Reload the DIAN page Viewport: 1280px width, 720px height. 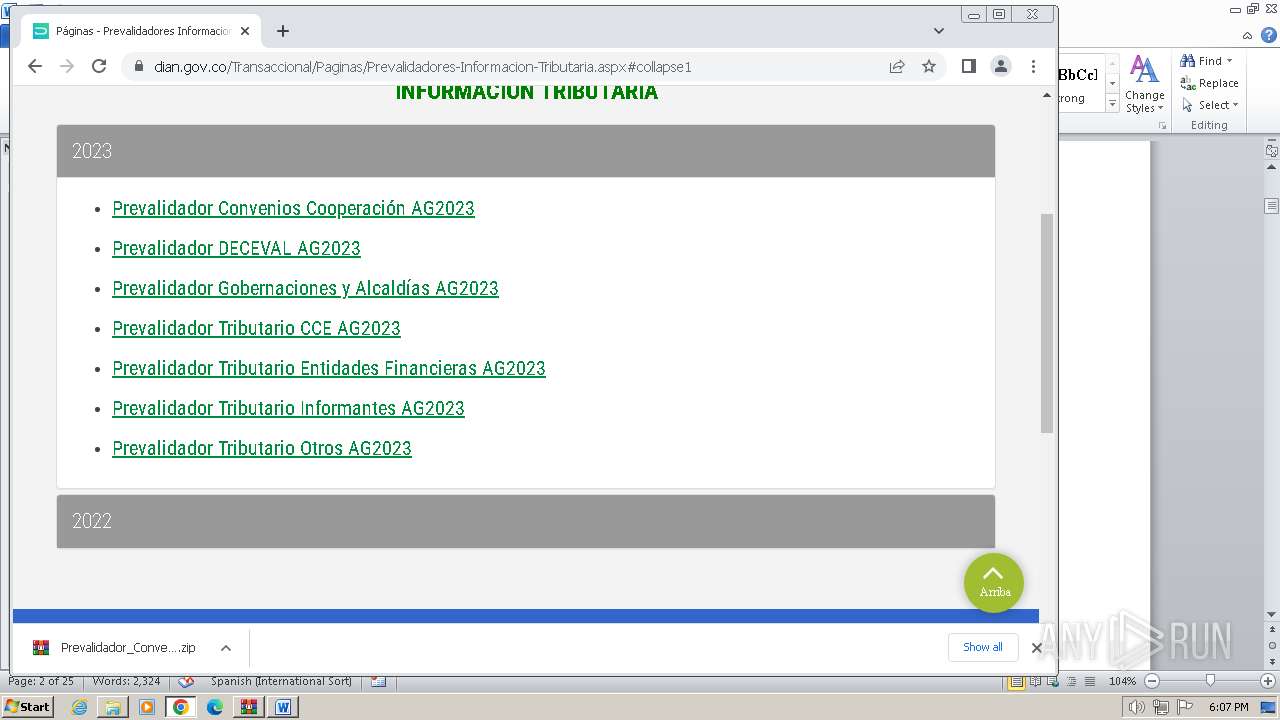coord(99,66)
